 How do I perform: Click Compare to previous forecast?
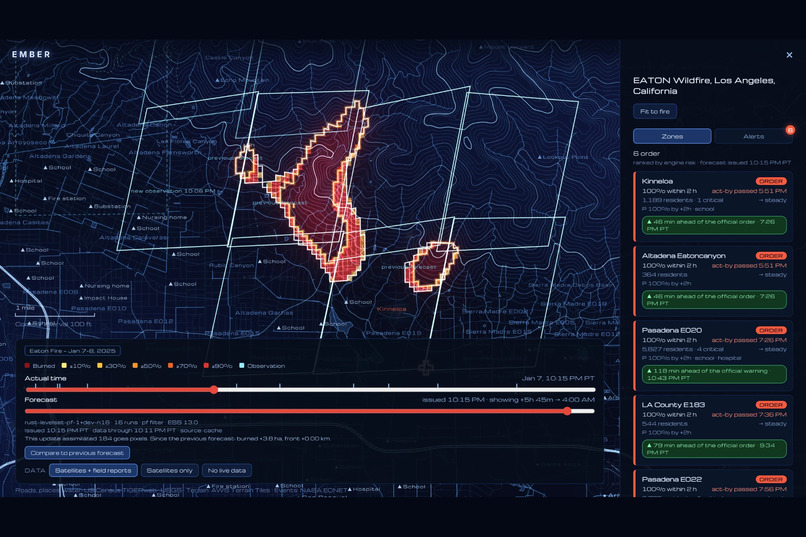coord(77,453)
